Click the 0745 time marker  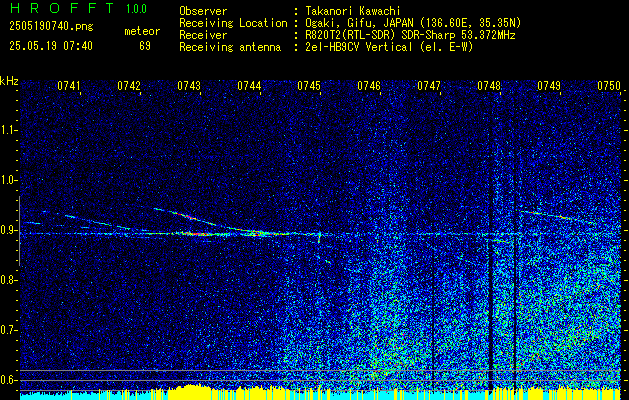309,86
